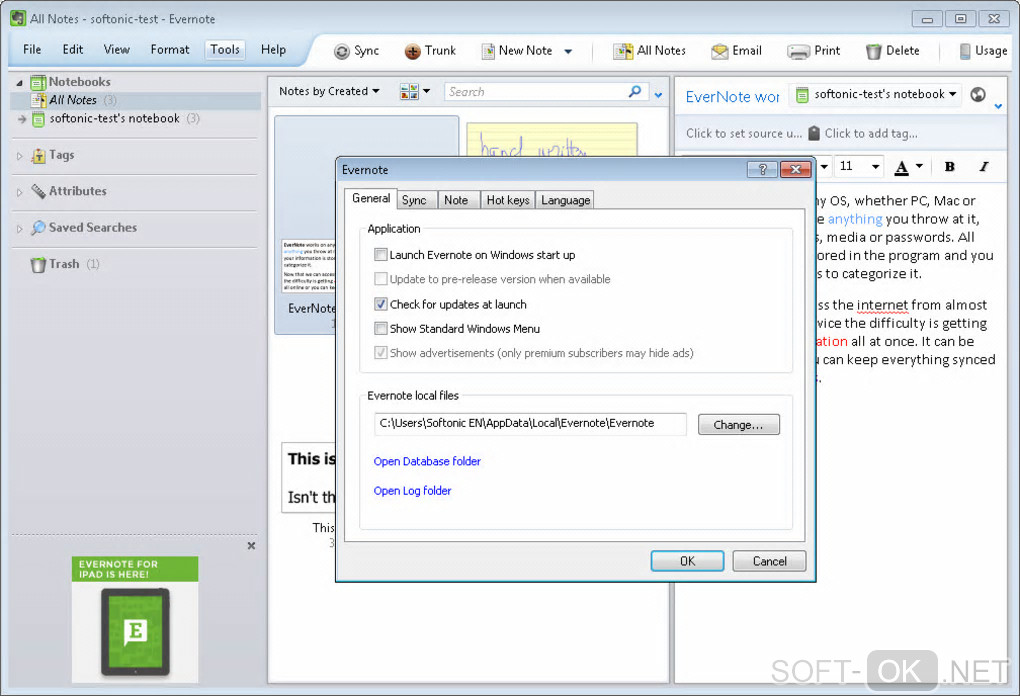Open the Notes by Created dropdown
1020x696 pixels.
[x=329, y=91]
